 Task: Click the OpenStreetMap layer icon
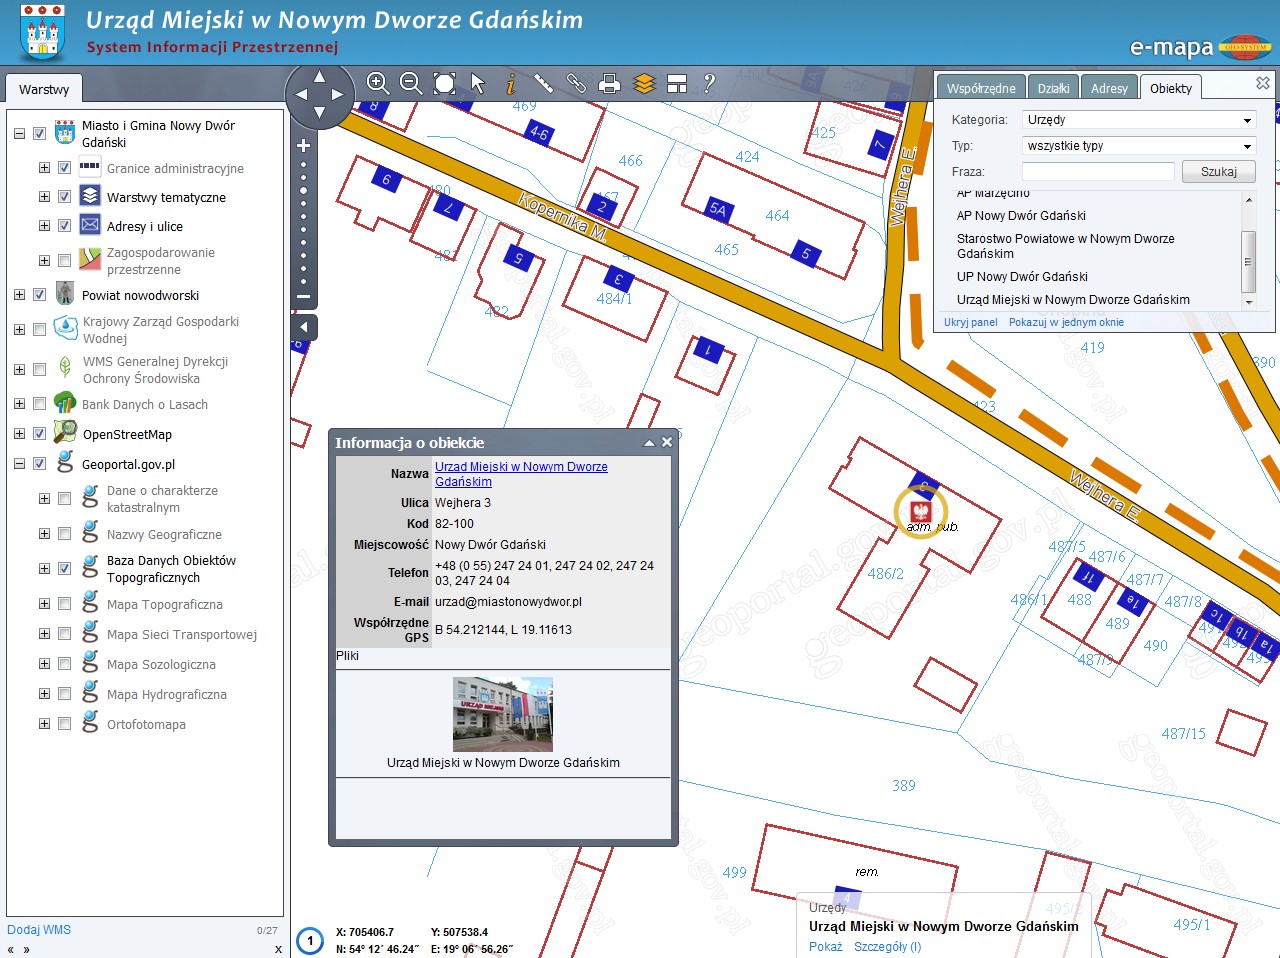65,432
